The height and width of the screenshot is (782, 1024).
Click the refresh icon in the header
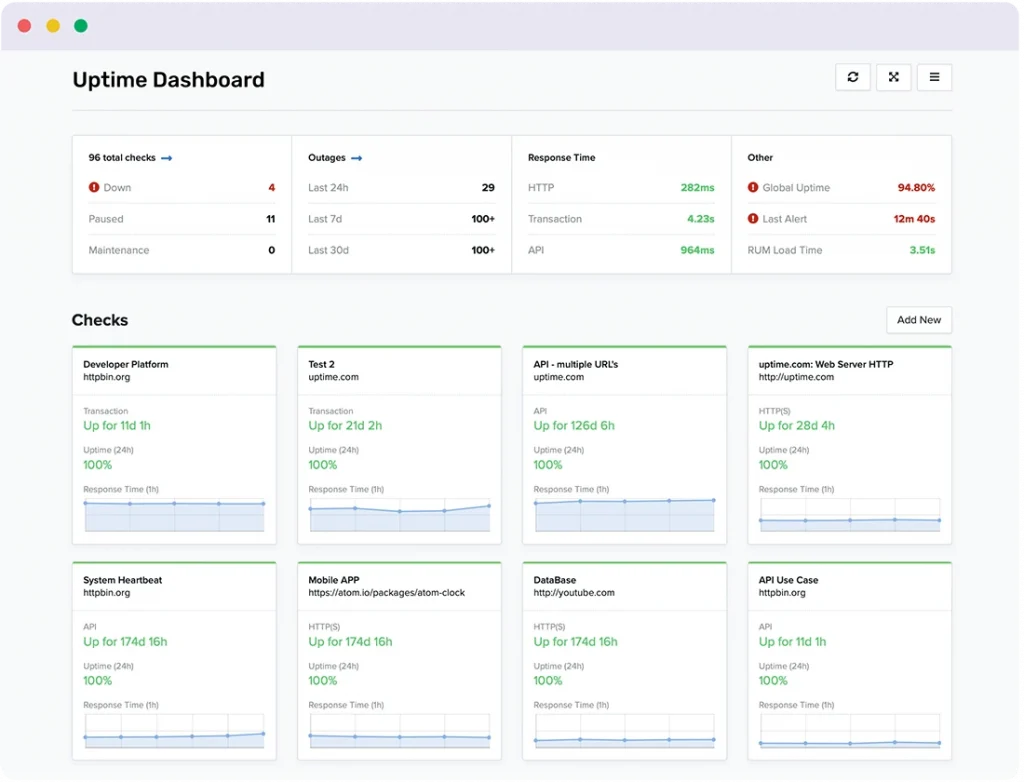pos(853,77)
